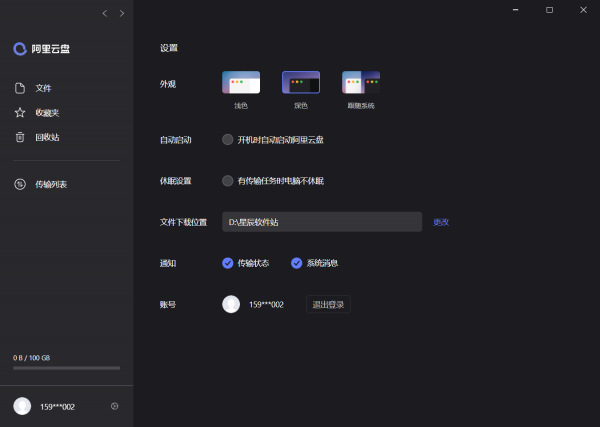This screenshot has height=427, width=600.
Task: Click the star icon for 收藏夹
Action: [20, 112]
